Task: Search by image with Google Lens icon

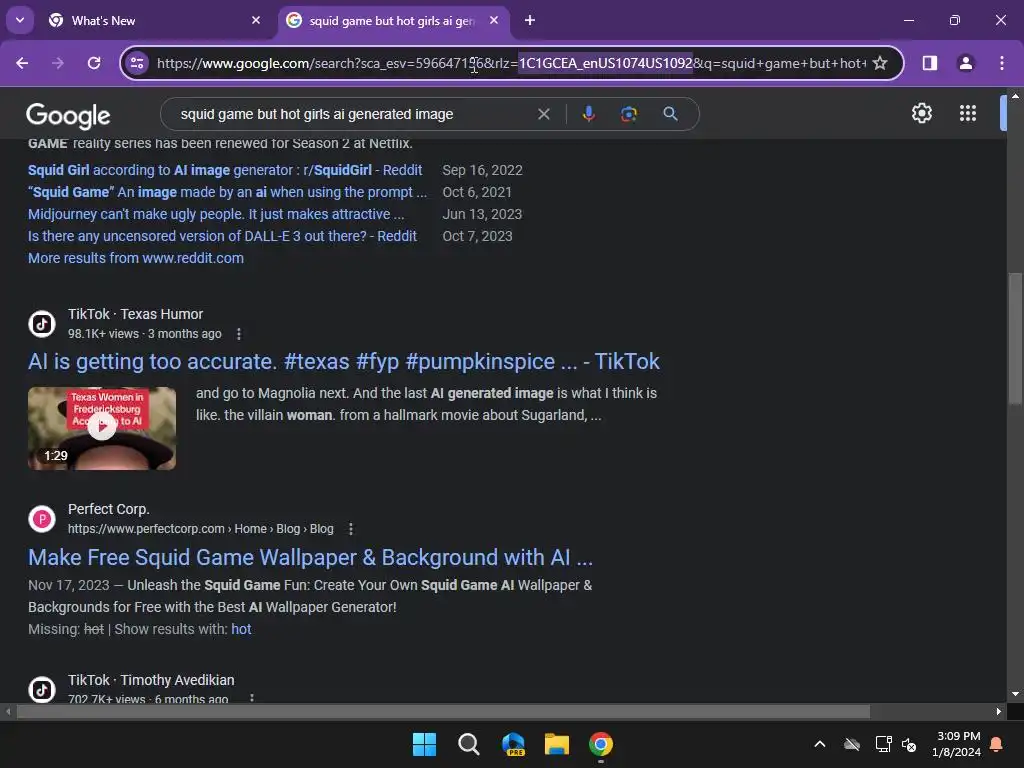Action: pos(628,114)
